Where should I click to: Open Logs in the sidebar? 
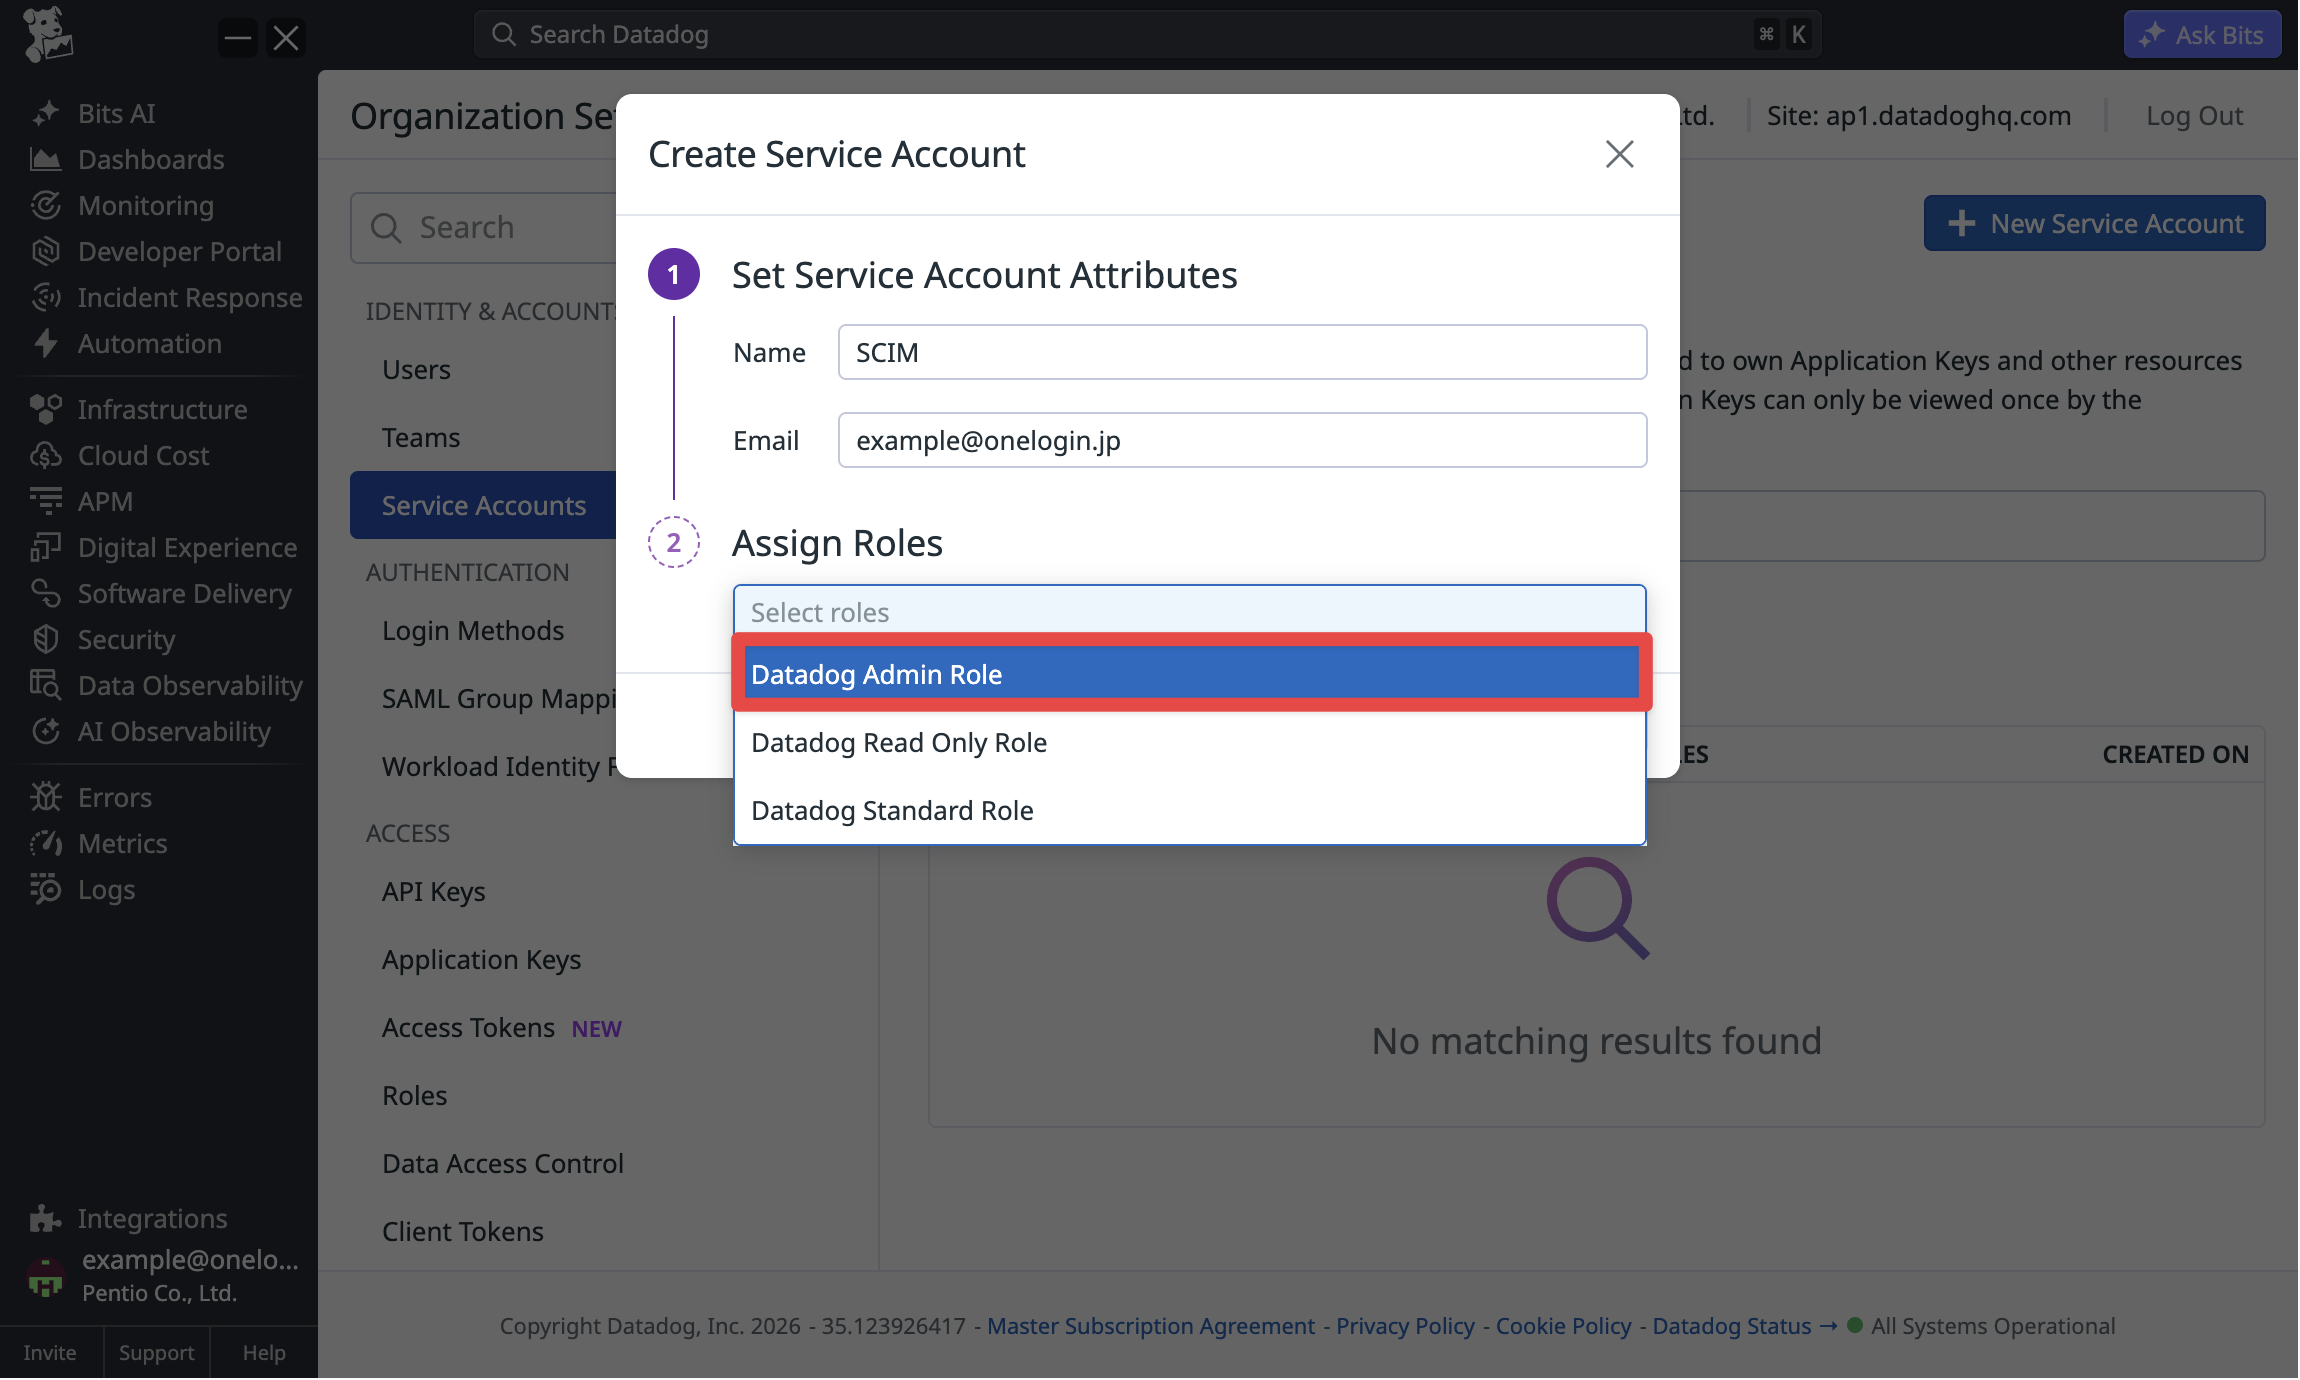pos(106,890)
